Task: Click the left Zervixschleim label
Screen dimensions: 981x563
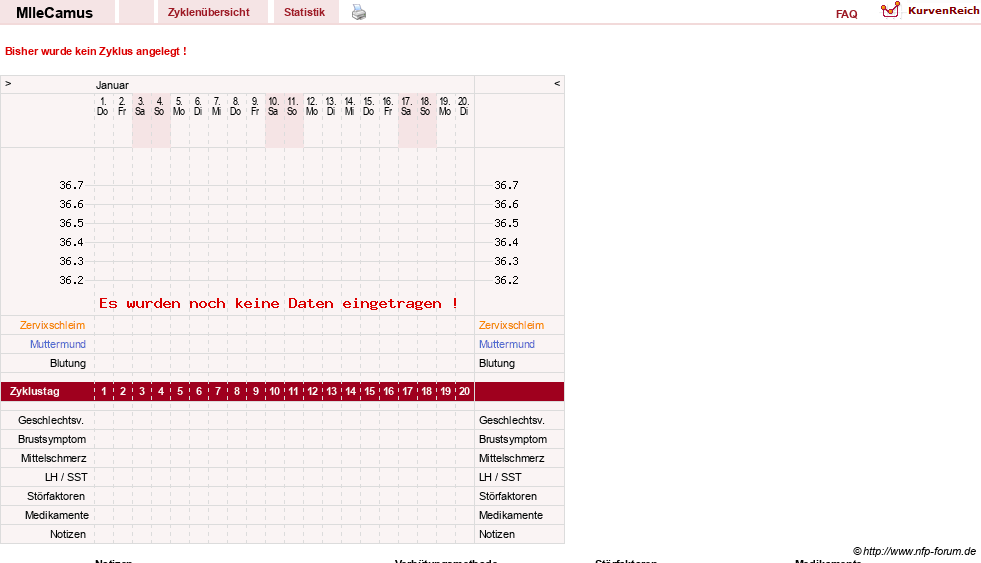Action: pyautogui.click(x=52, y=325)
